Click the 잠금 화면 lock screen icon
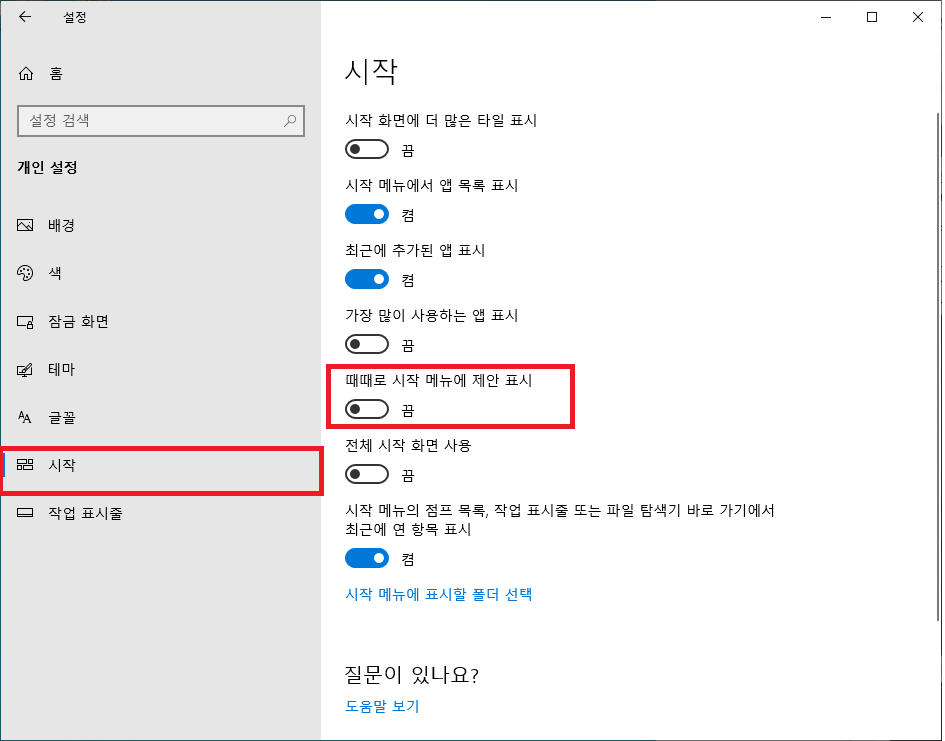 [x=25, y=322]
